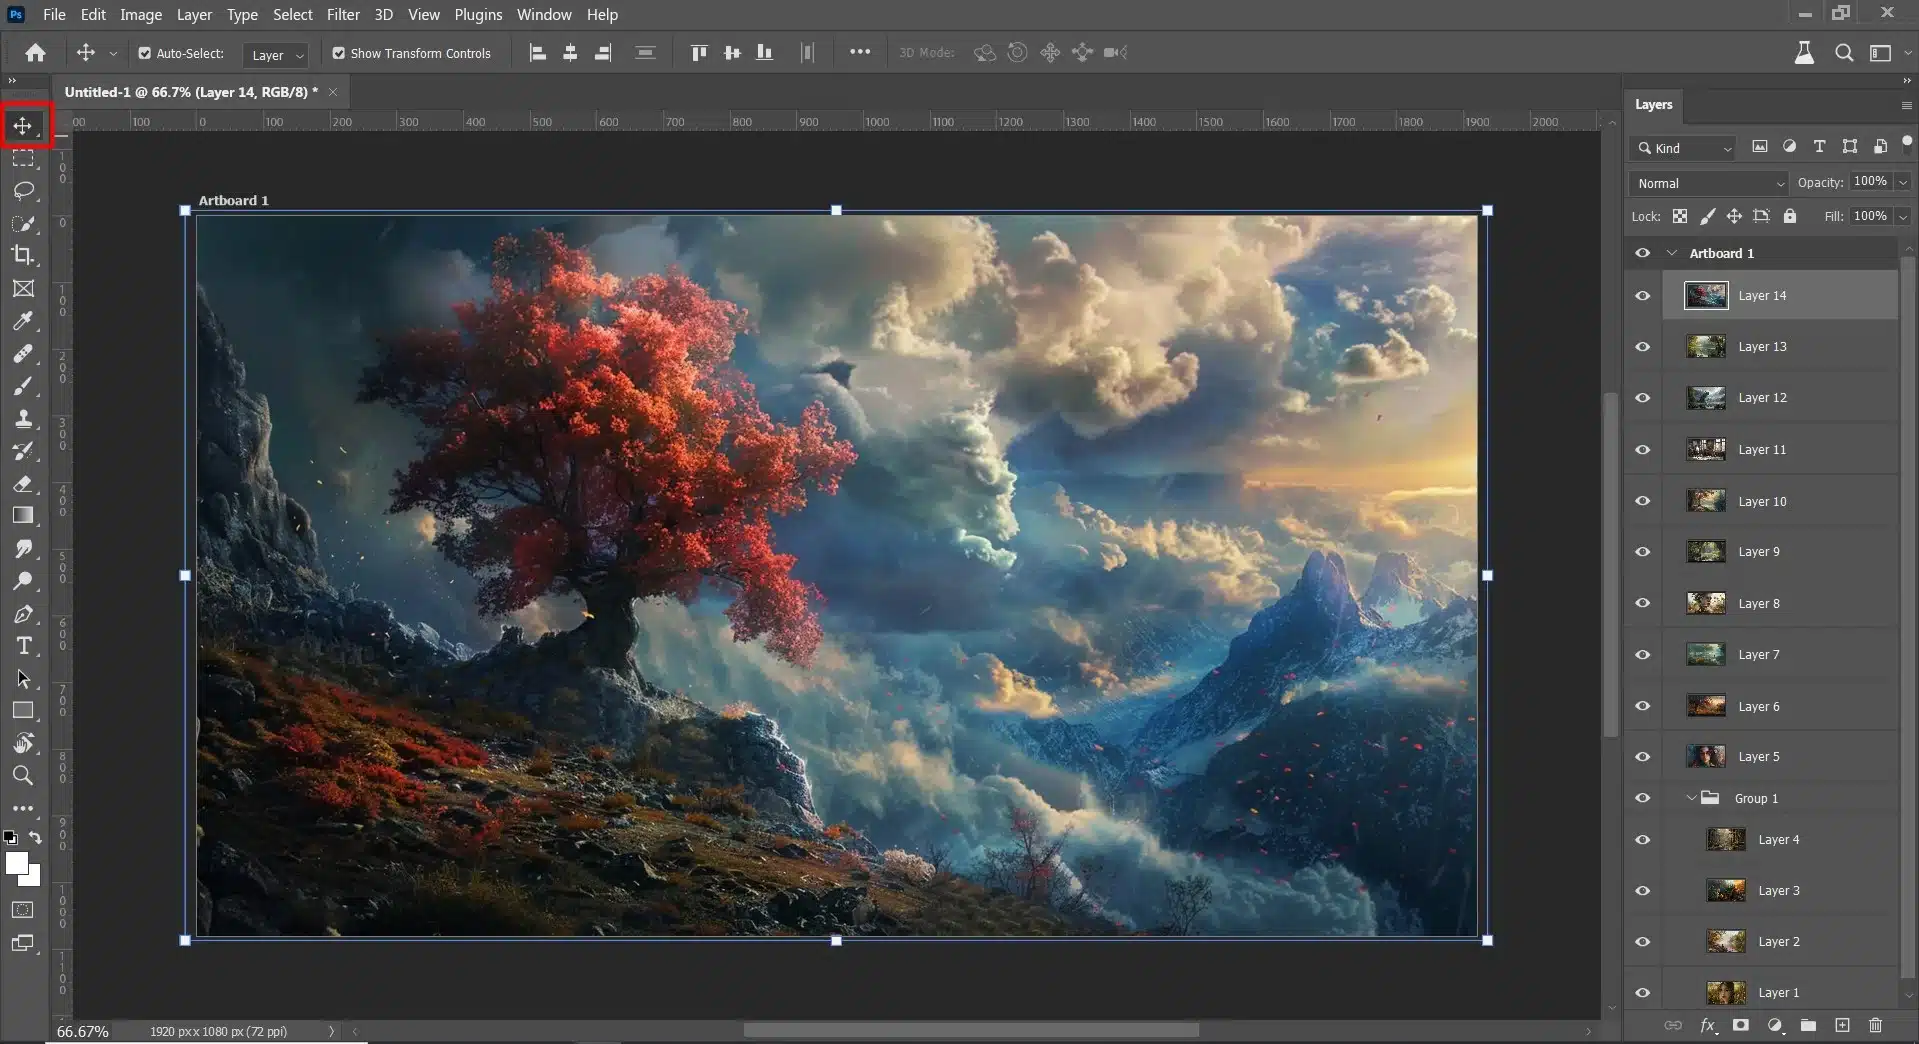Select the Zoom tool
Image resolution: width=1919 pixels, height=1044 pixels.
point(23,775)
